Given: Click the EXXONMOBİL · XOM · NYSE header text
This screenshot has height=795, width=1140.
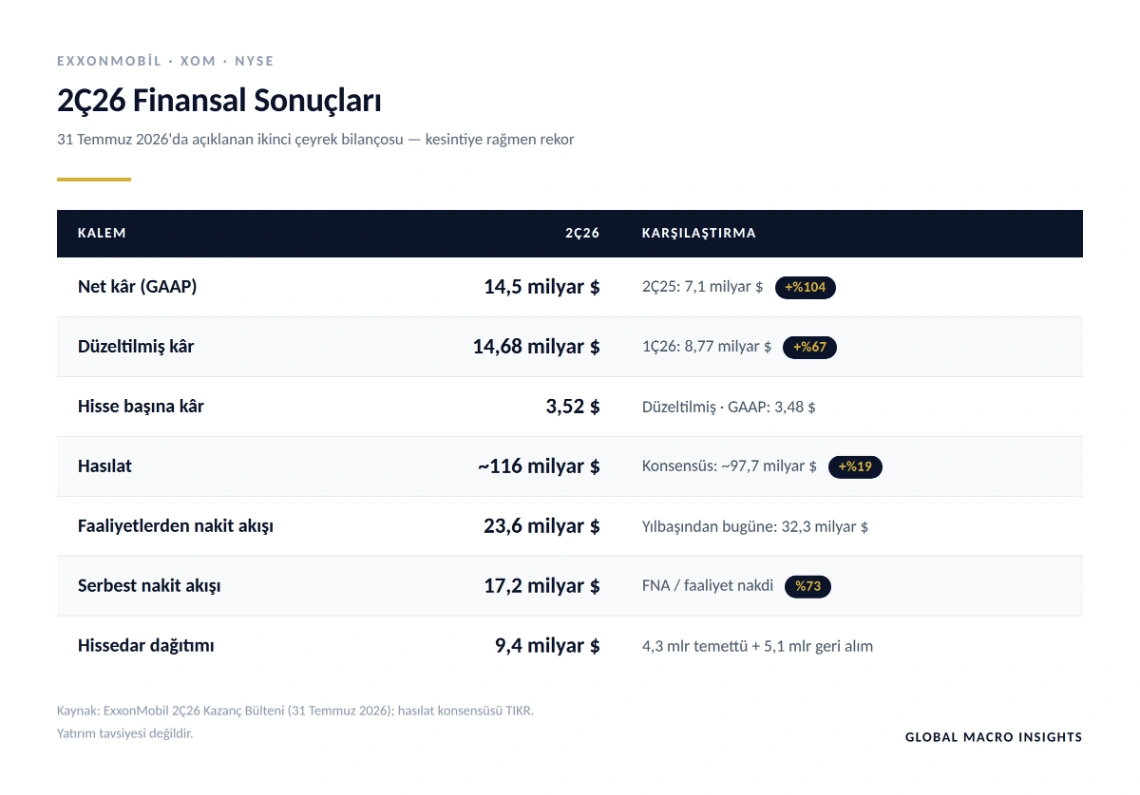Looking at the screenshot, I should [166, 61].
